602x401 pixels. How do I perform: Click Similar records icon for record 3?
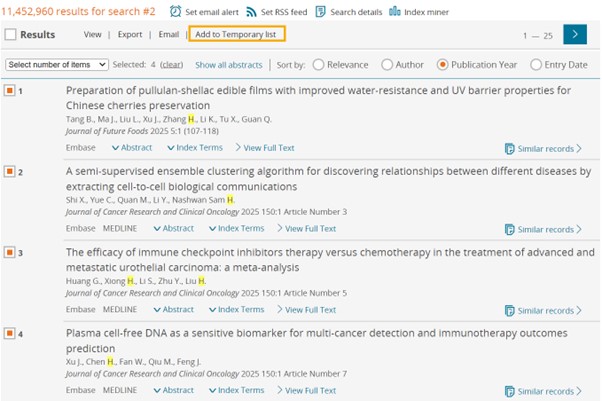tap(510, 311)
